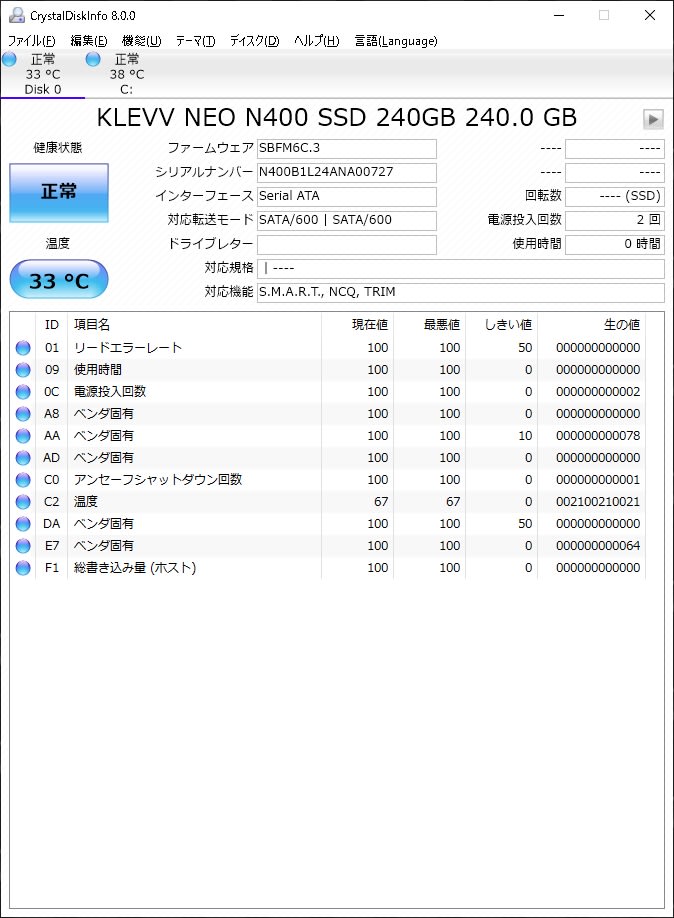Click the firmware field SBFM6C.3
674x918 pixels.
tap(347, 149)
